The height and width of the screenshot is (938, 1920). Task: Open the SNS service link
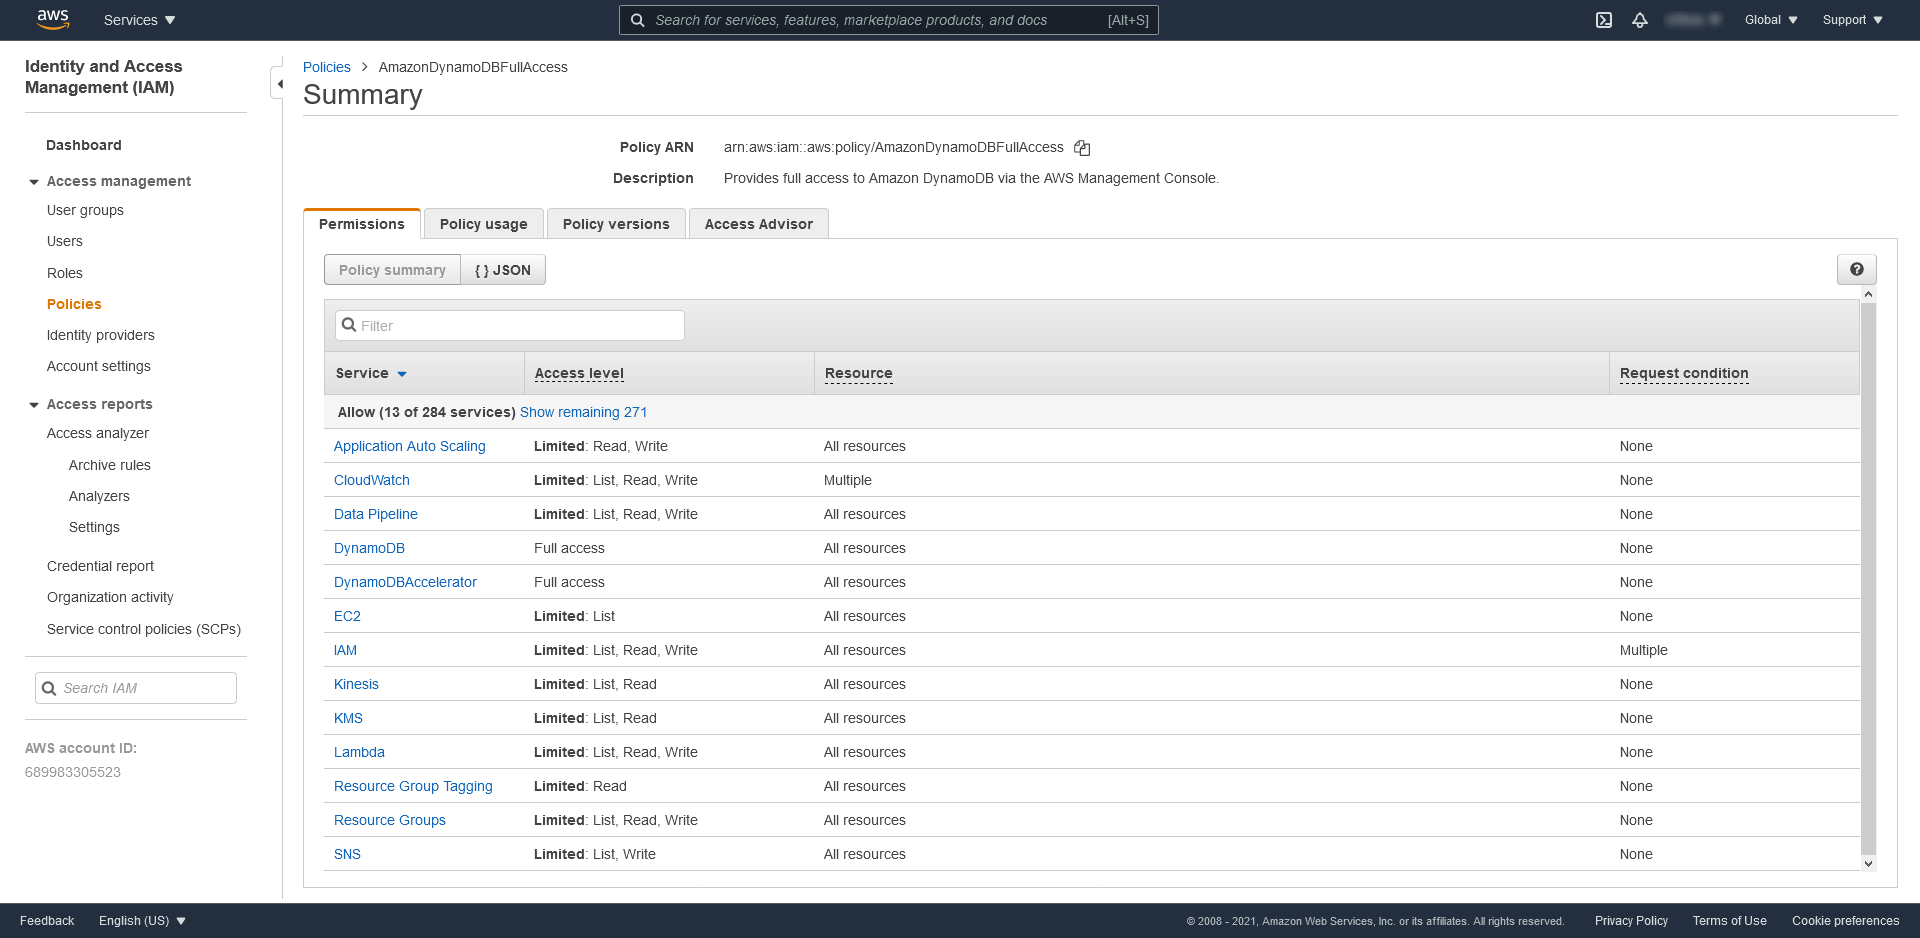(x=347, y=854)
